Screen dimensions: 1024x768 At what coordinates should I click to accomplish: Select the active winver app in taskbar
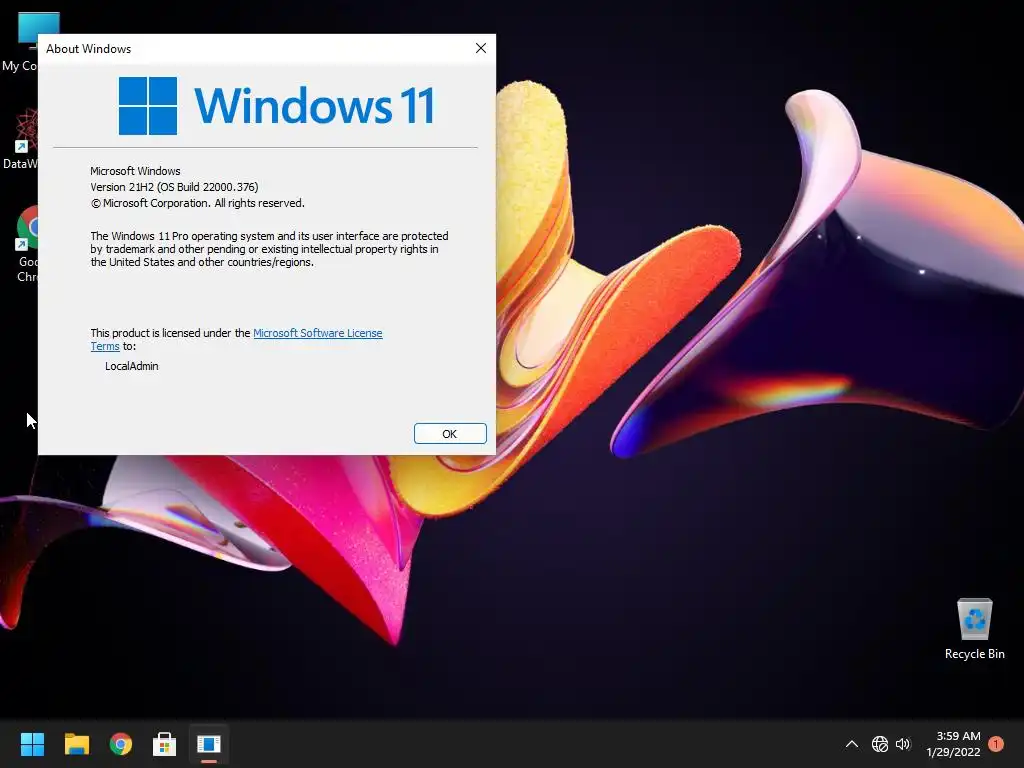tap(209, 744)
